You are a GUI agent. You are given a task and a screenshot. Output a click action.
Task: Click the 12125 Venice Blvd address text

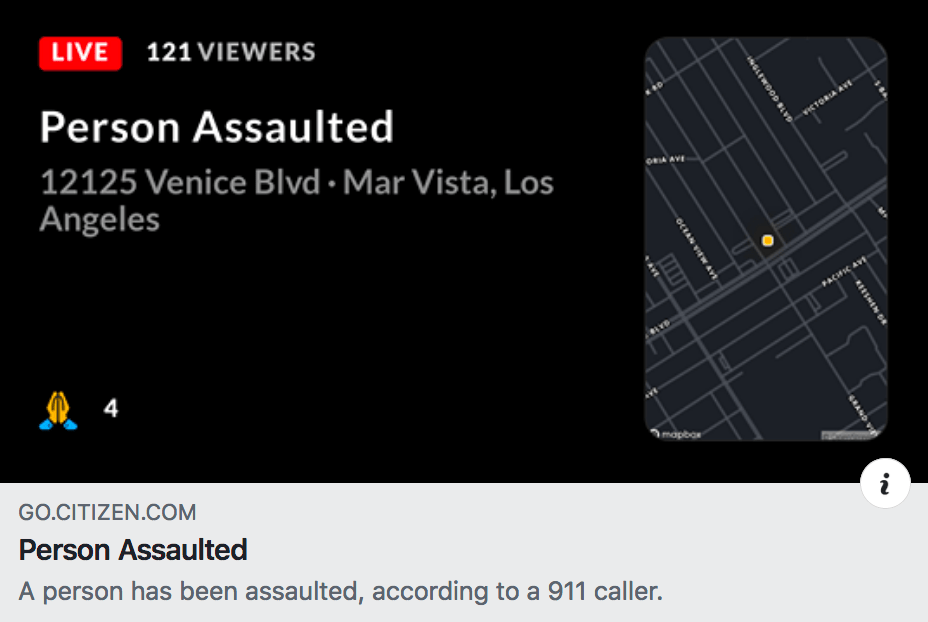coord(180,183)
